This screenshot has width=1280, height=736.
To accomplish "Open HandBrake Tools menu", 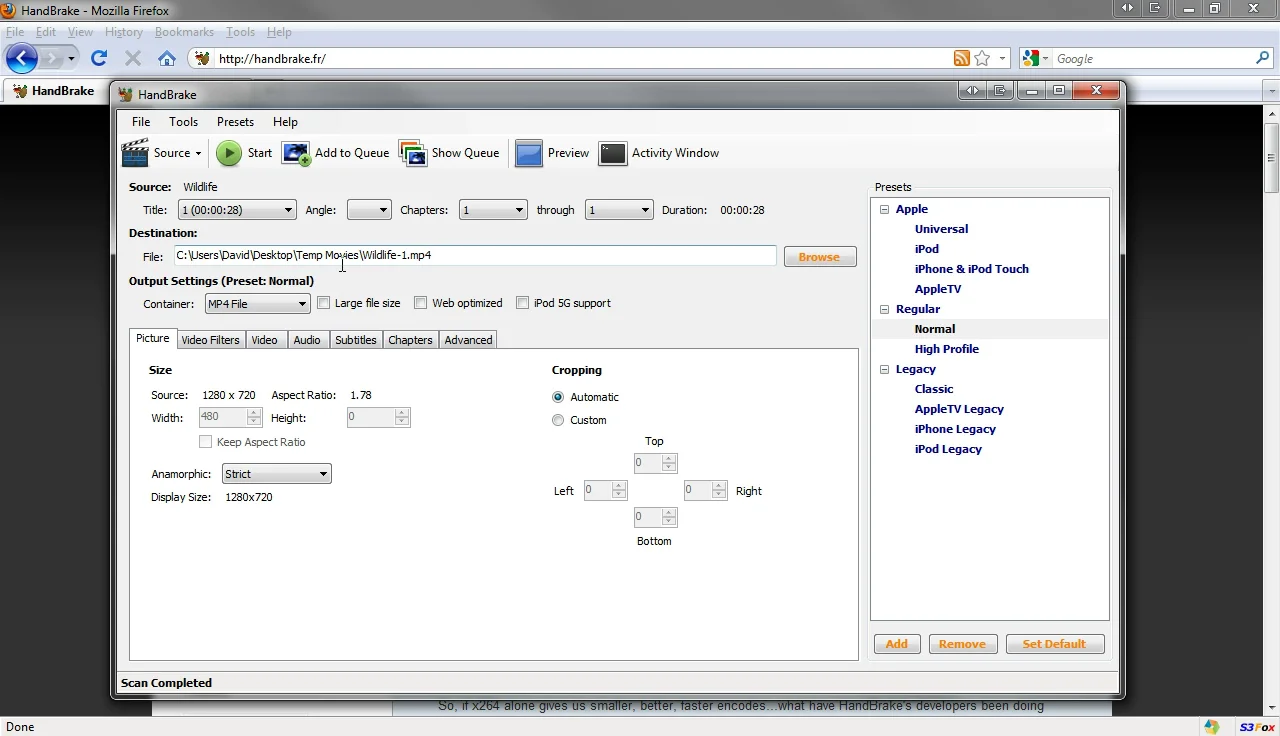I will tap(183, 122).
